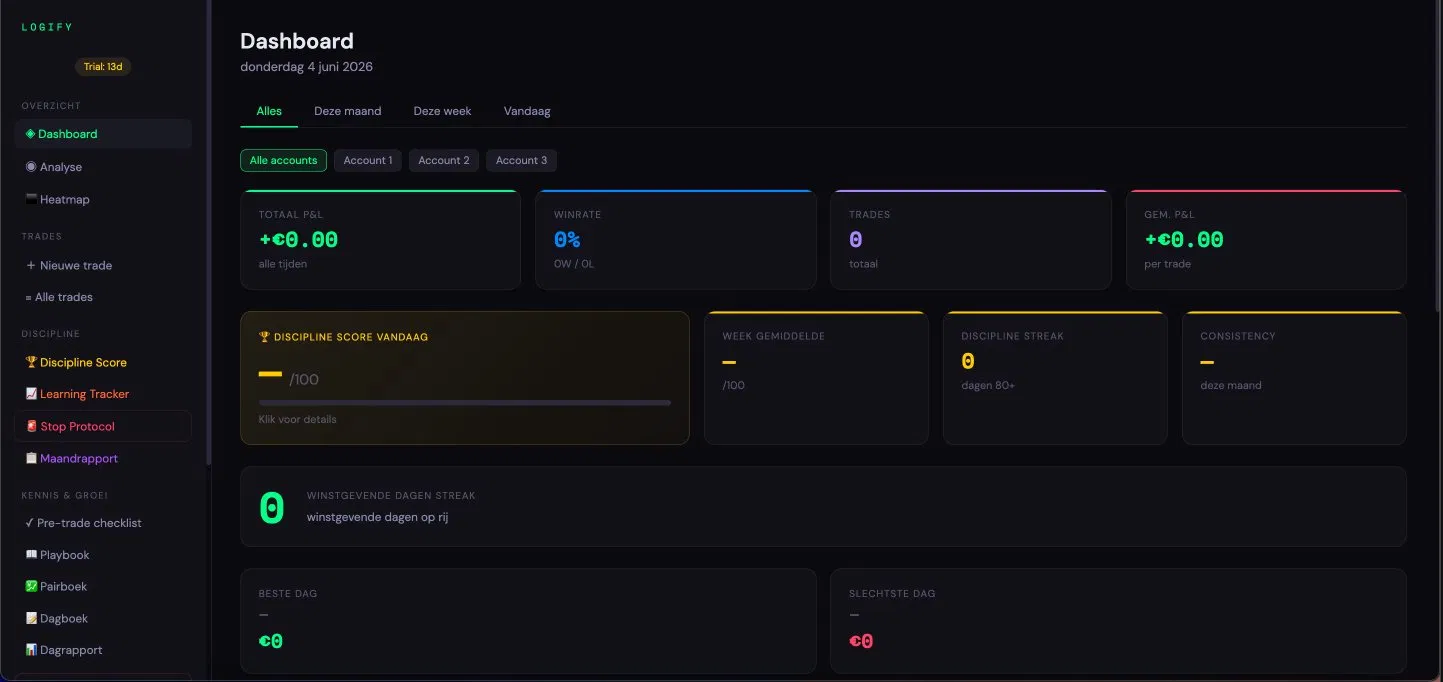Open the Analyse page
Viewport: 1443px width, 682px height.
click(x=103, y=167)
